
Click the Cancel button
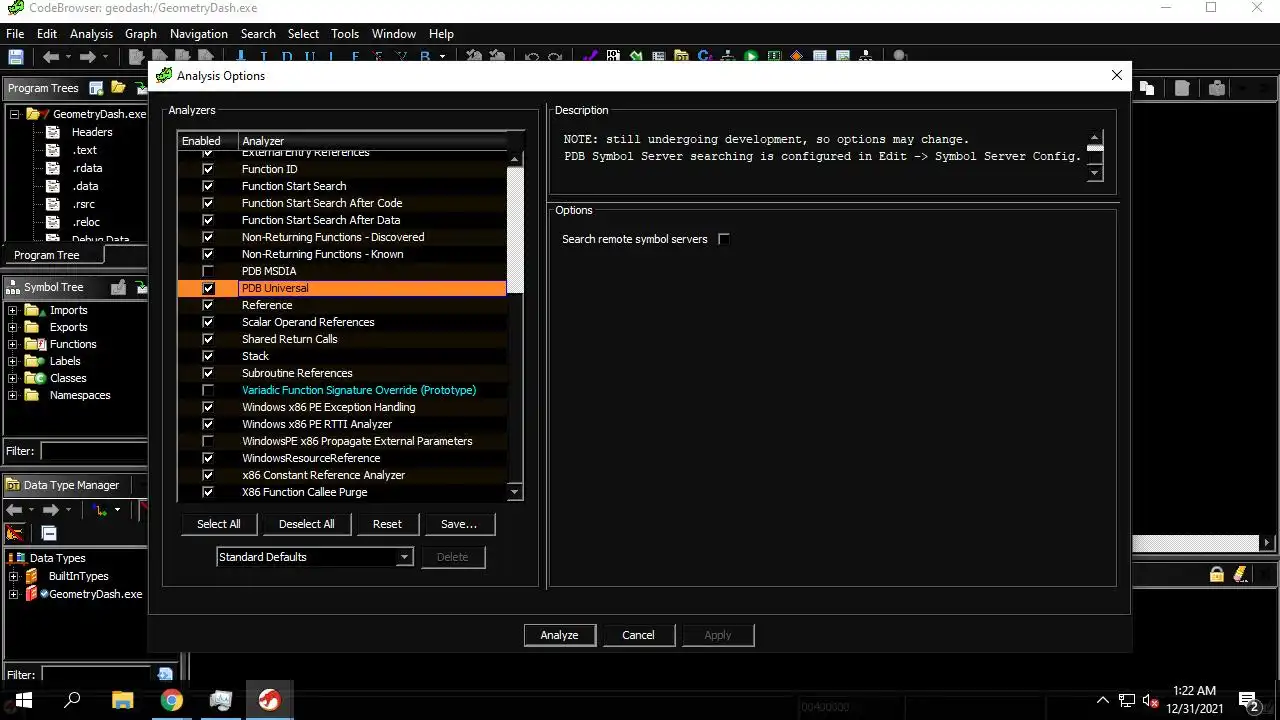tap(638, 635)
